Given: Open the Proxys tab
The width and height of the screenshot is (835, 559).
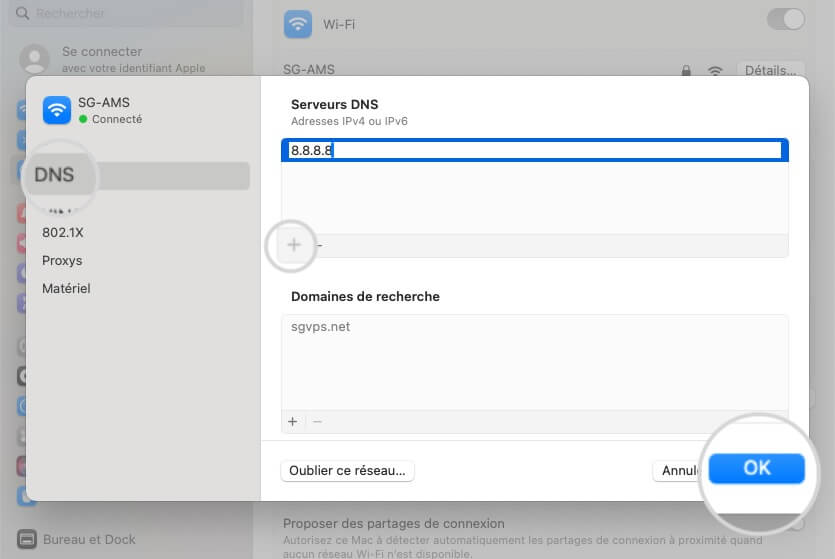Looking at the screenshot, I should pyautogui.click(x=62, y=261).
